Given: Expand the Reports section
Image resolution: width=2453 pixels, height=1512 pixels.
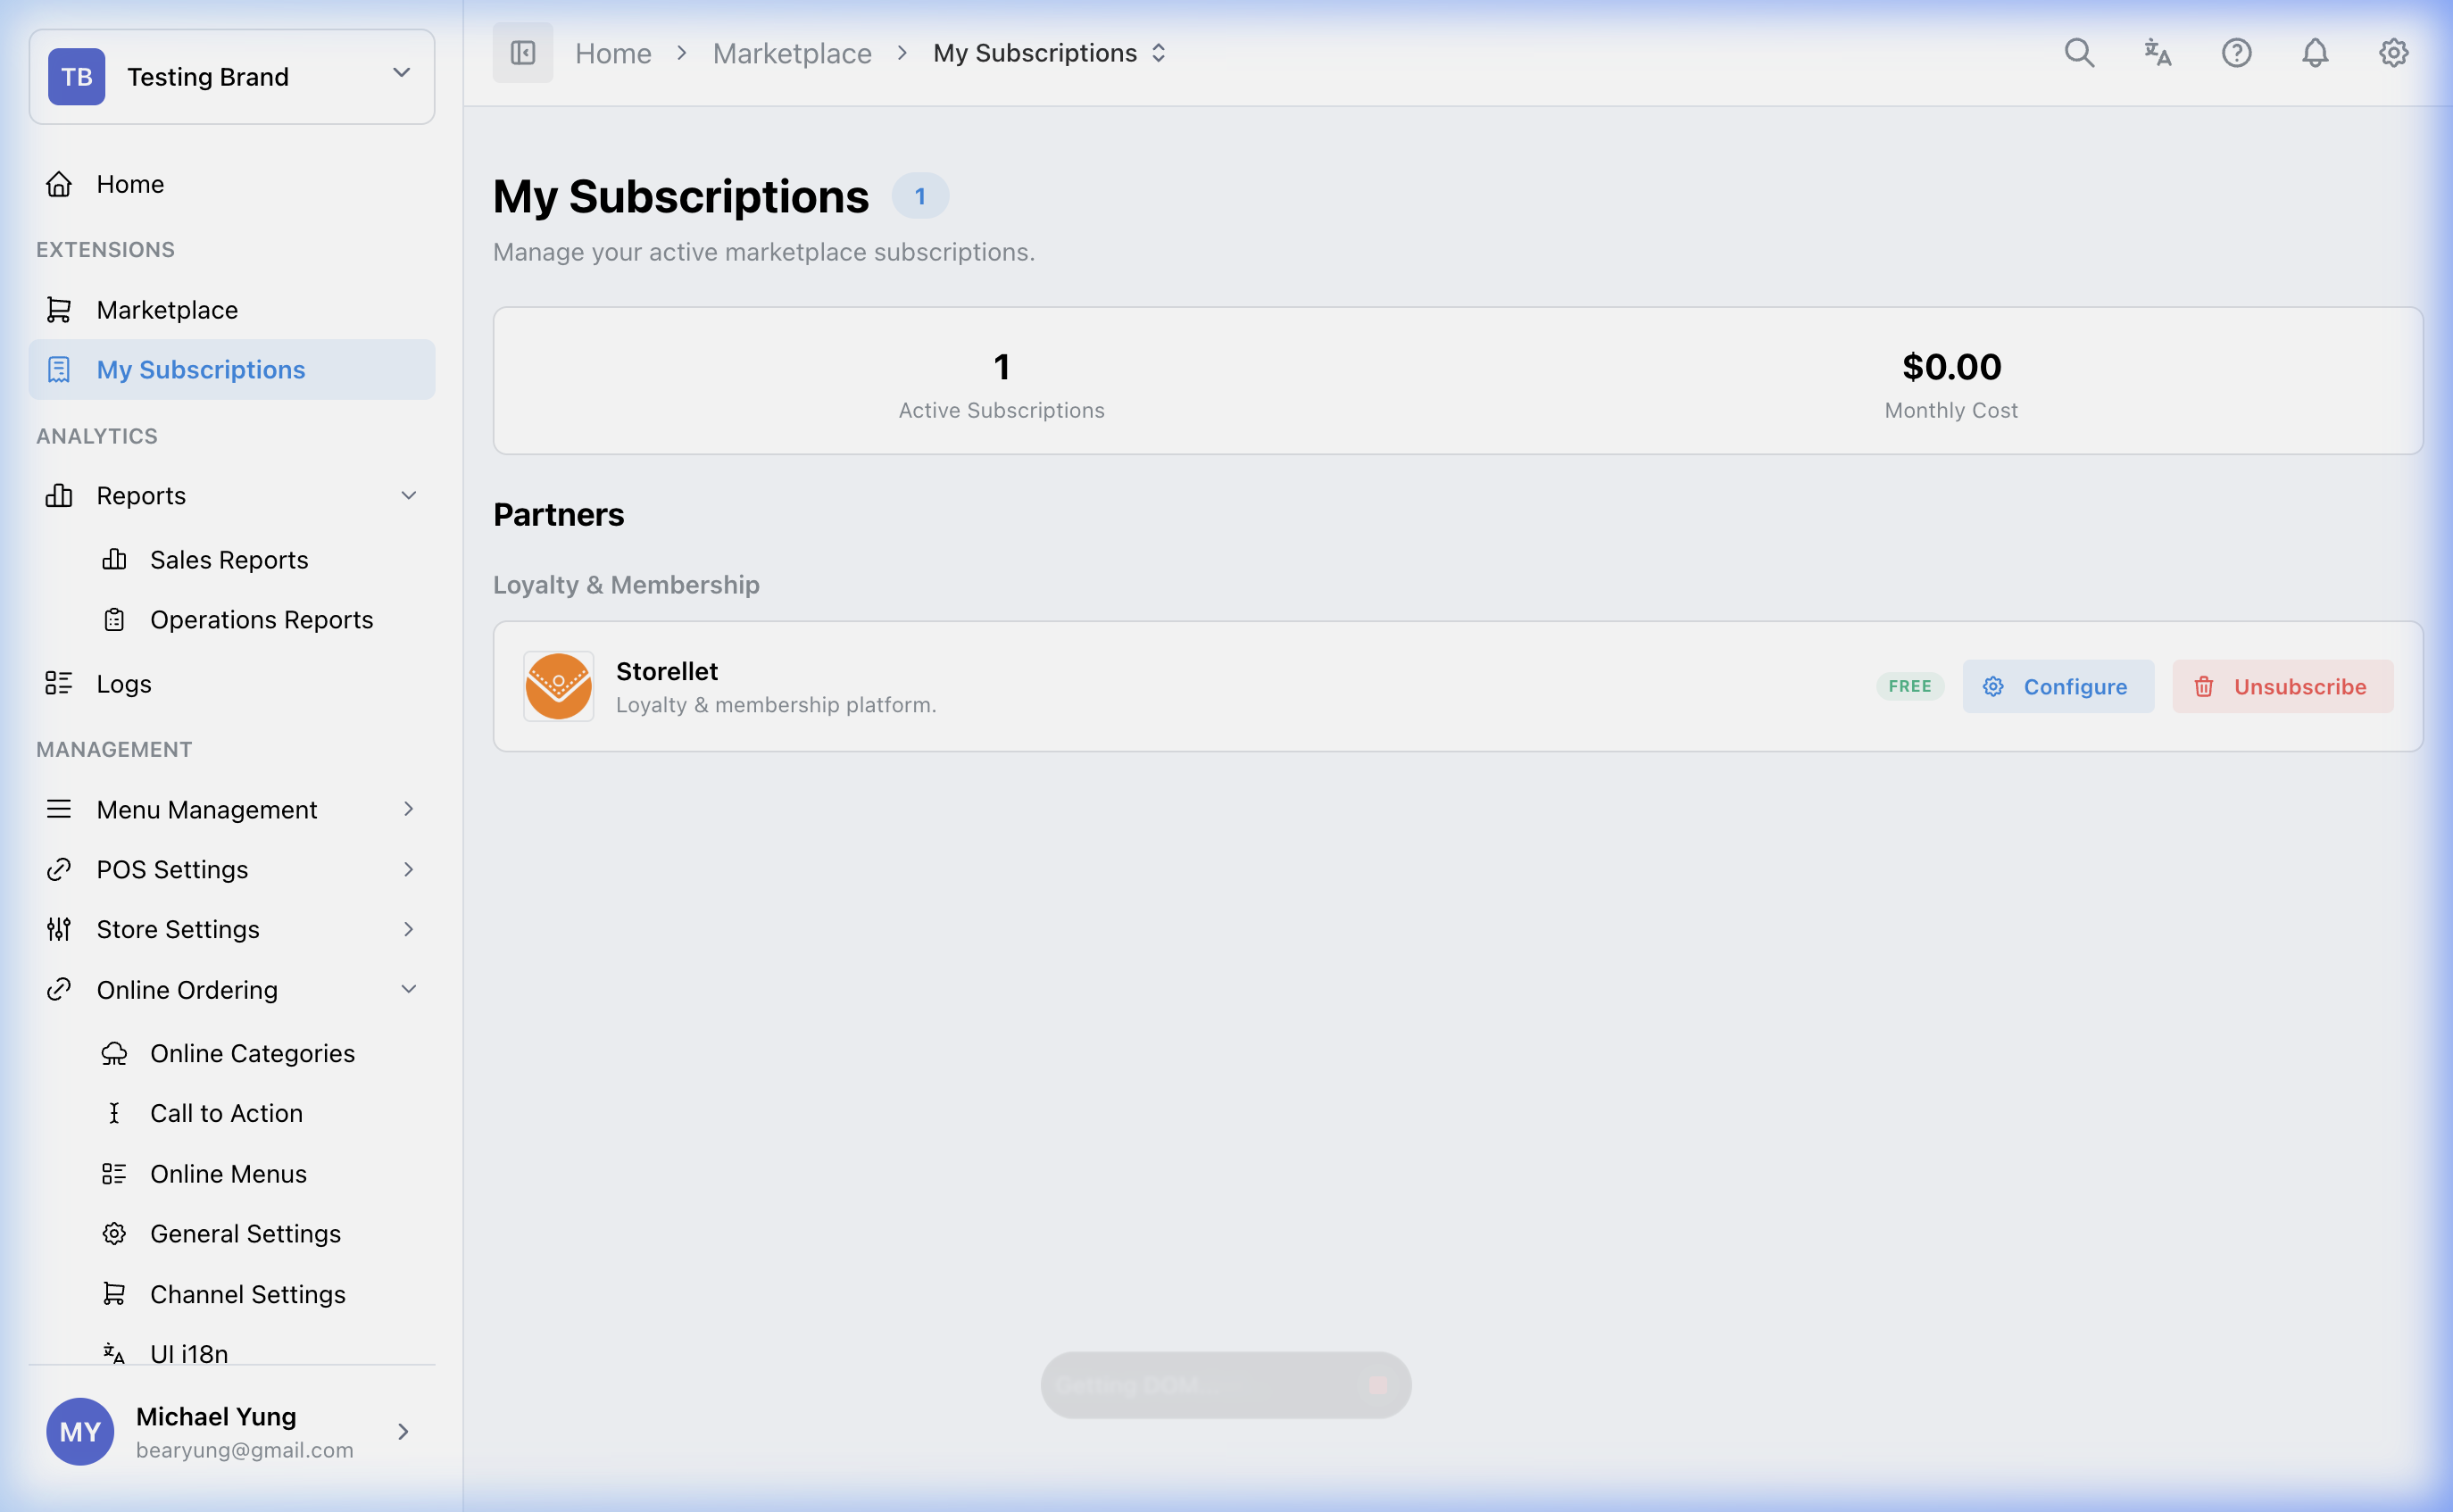Looking at the screenshot, I should [408, 495].
